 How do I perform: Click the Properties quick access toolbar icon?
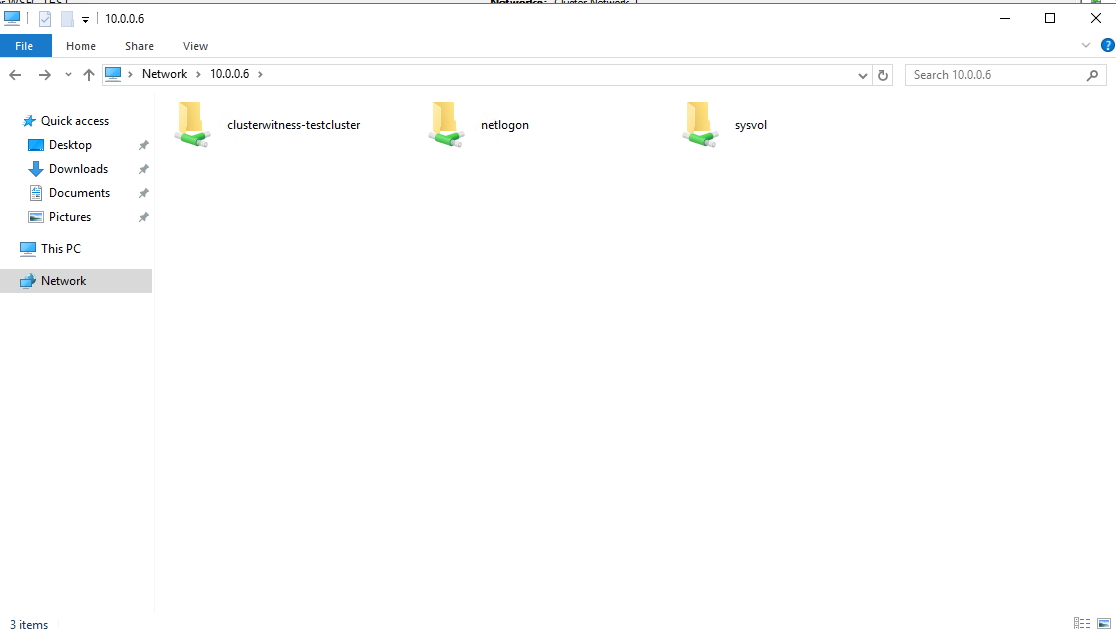(x=45, y=19)
